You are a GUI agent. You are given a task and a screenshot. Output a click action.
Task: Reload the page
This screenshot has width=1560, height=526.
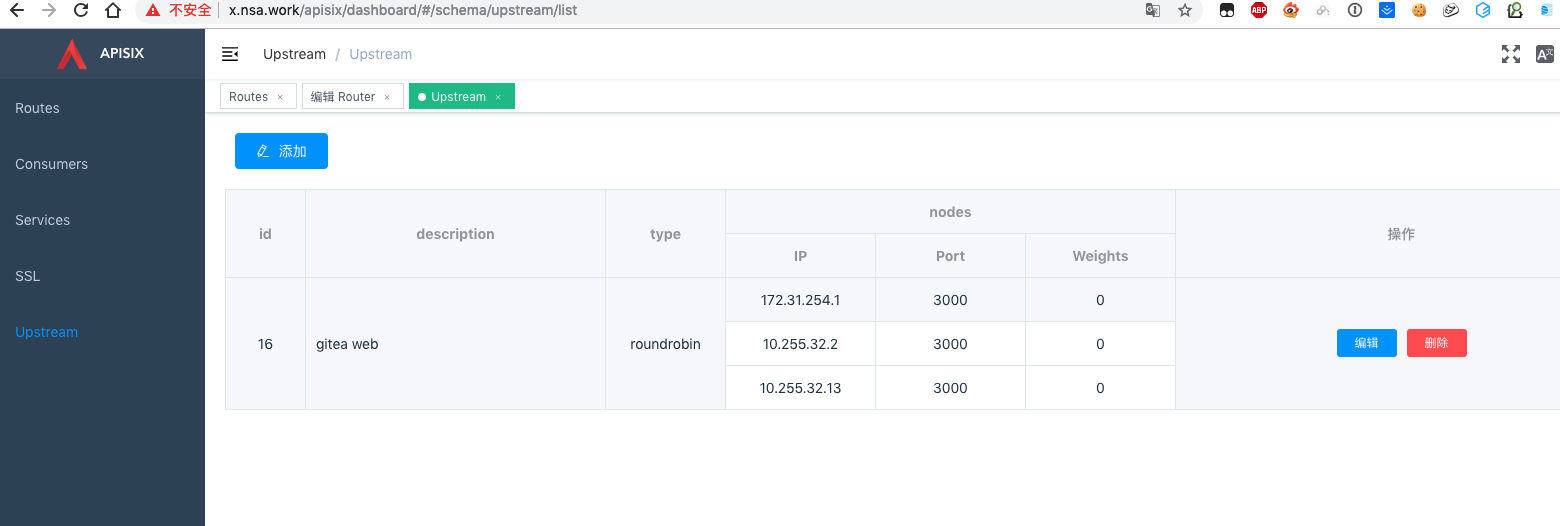coord(81,10)
